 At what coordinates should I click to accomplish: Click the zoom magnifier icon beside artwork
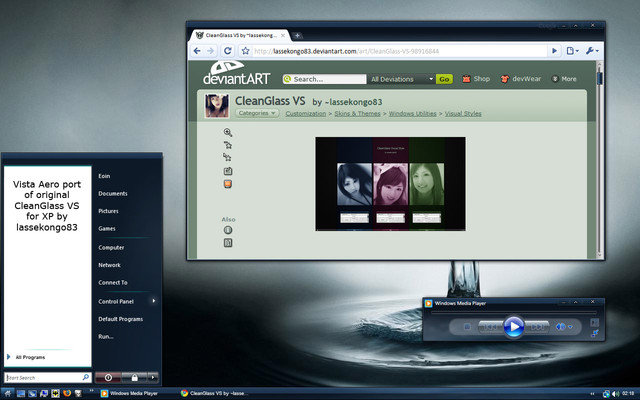click(x=228, y=132)
